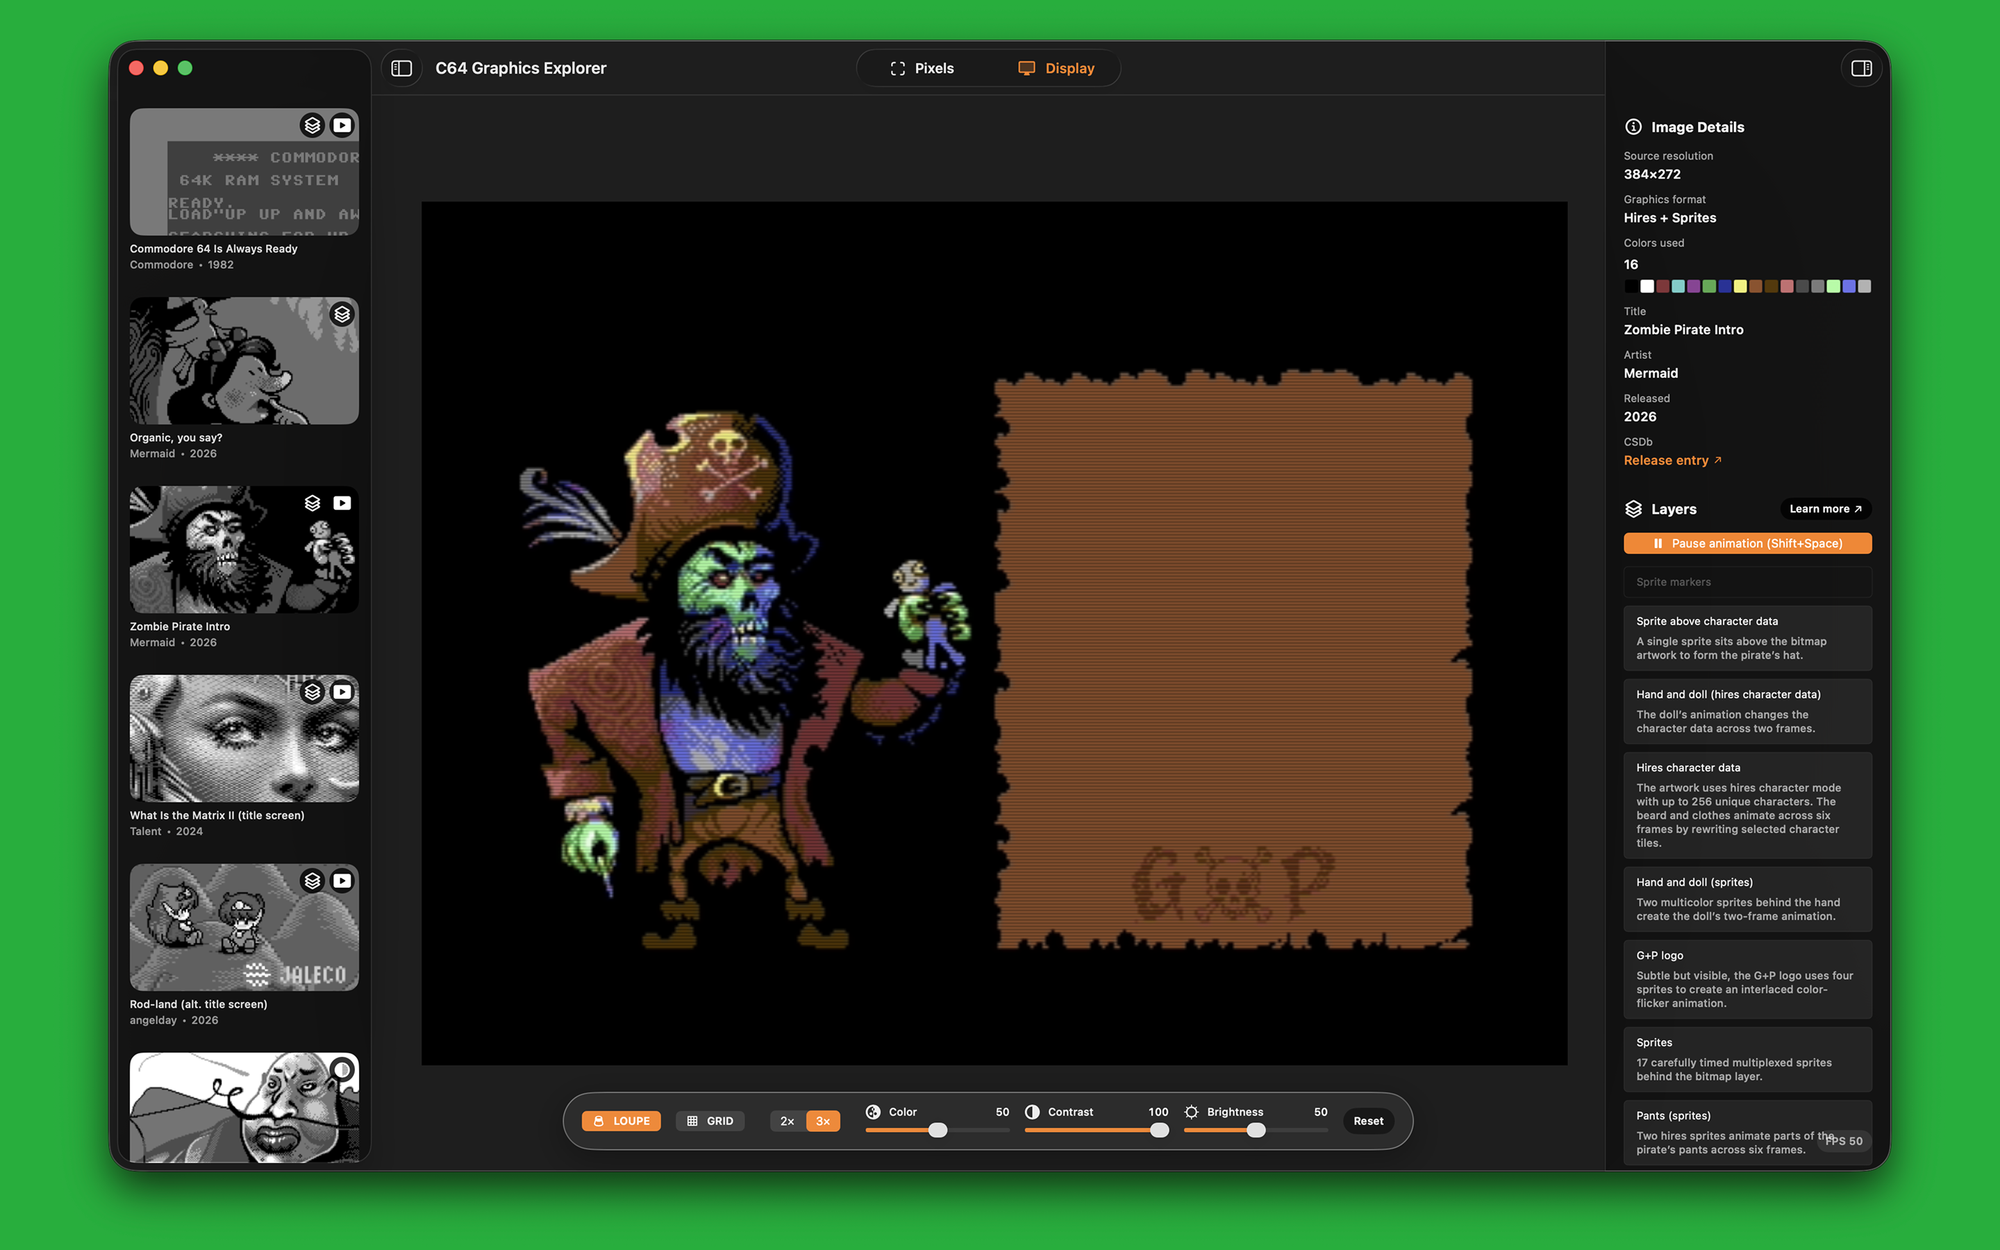Select 2x loupe zoom

(x=787, y=1121)
